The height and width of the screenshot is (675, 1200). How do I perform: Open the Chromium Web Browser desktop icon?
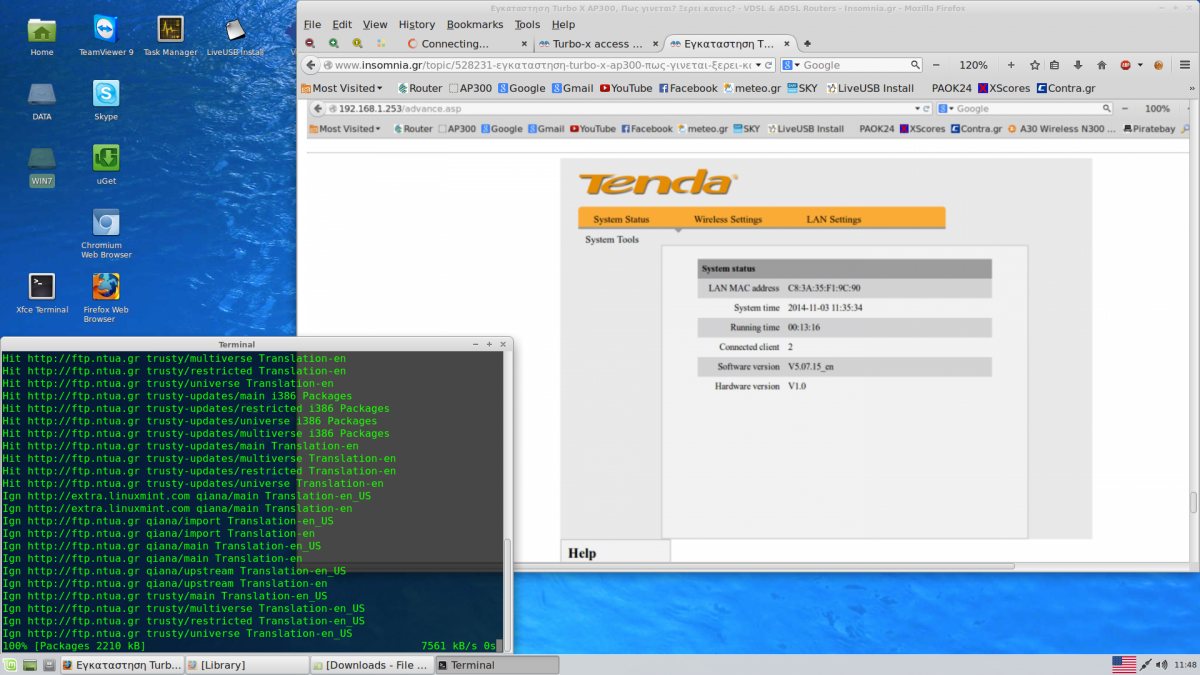tap(106, 233)
